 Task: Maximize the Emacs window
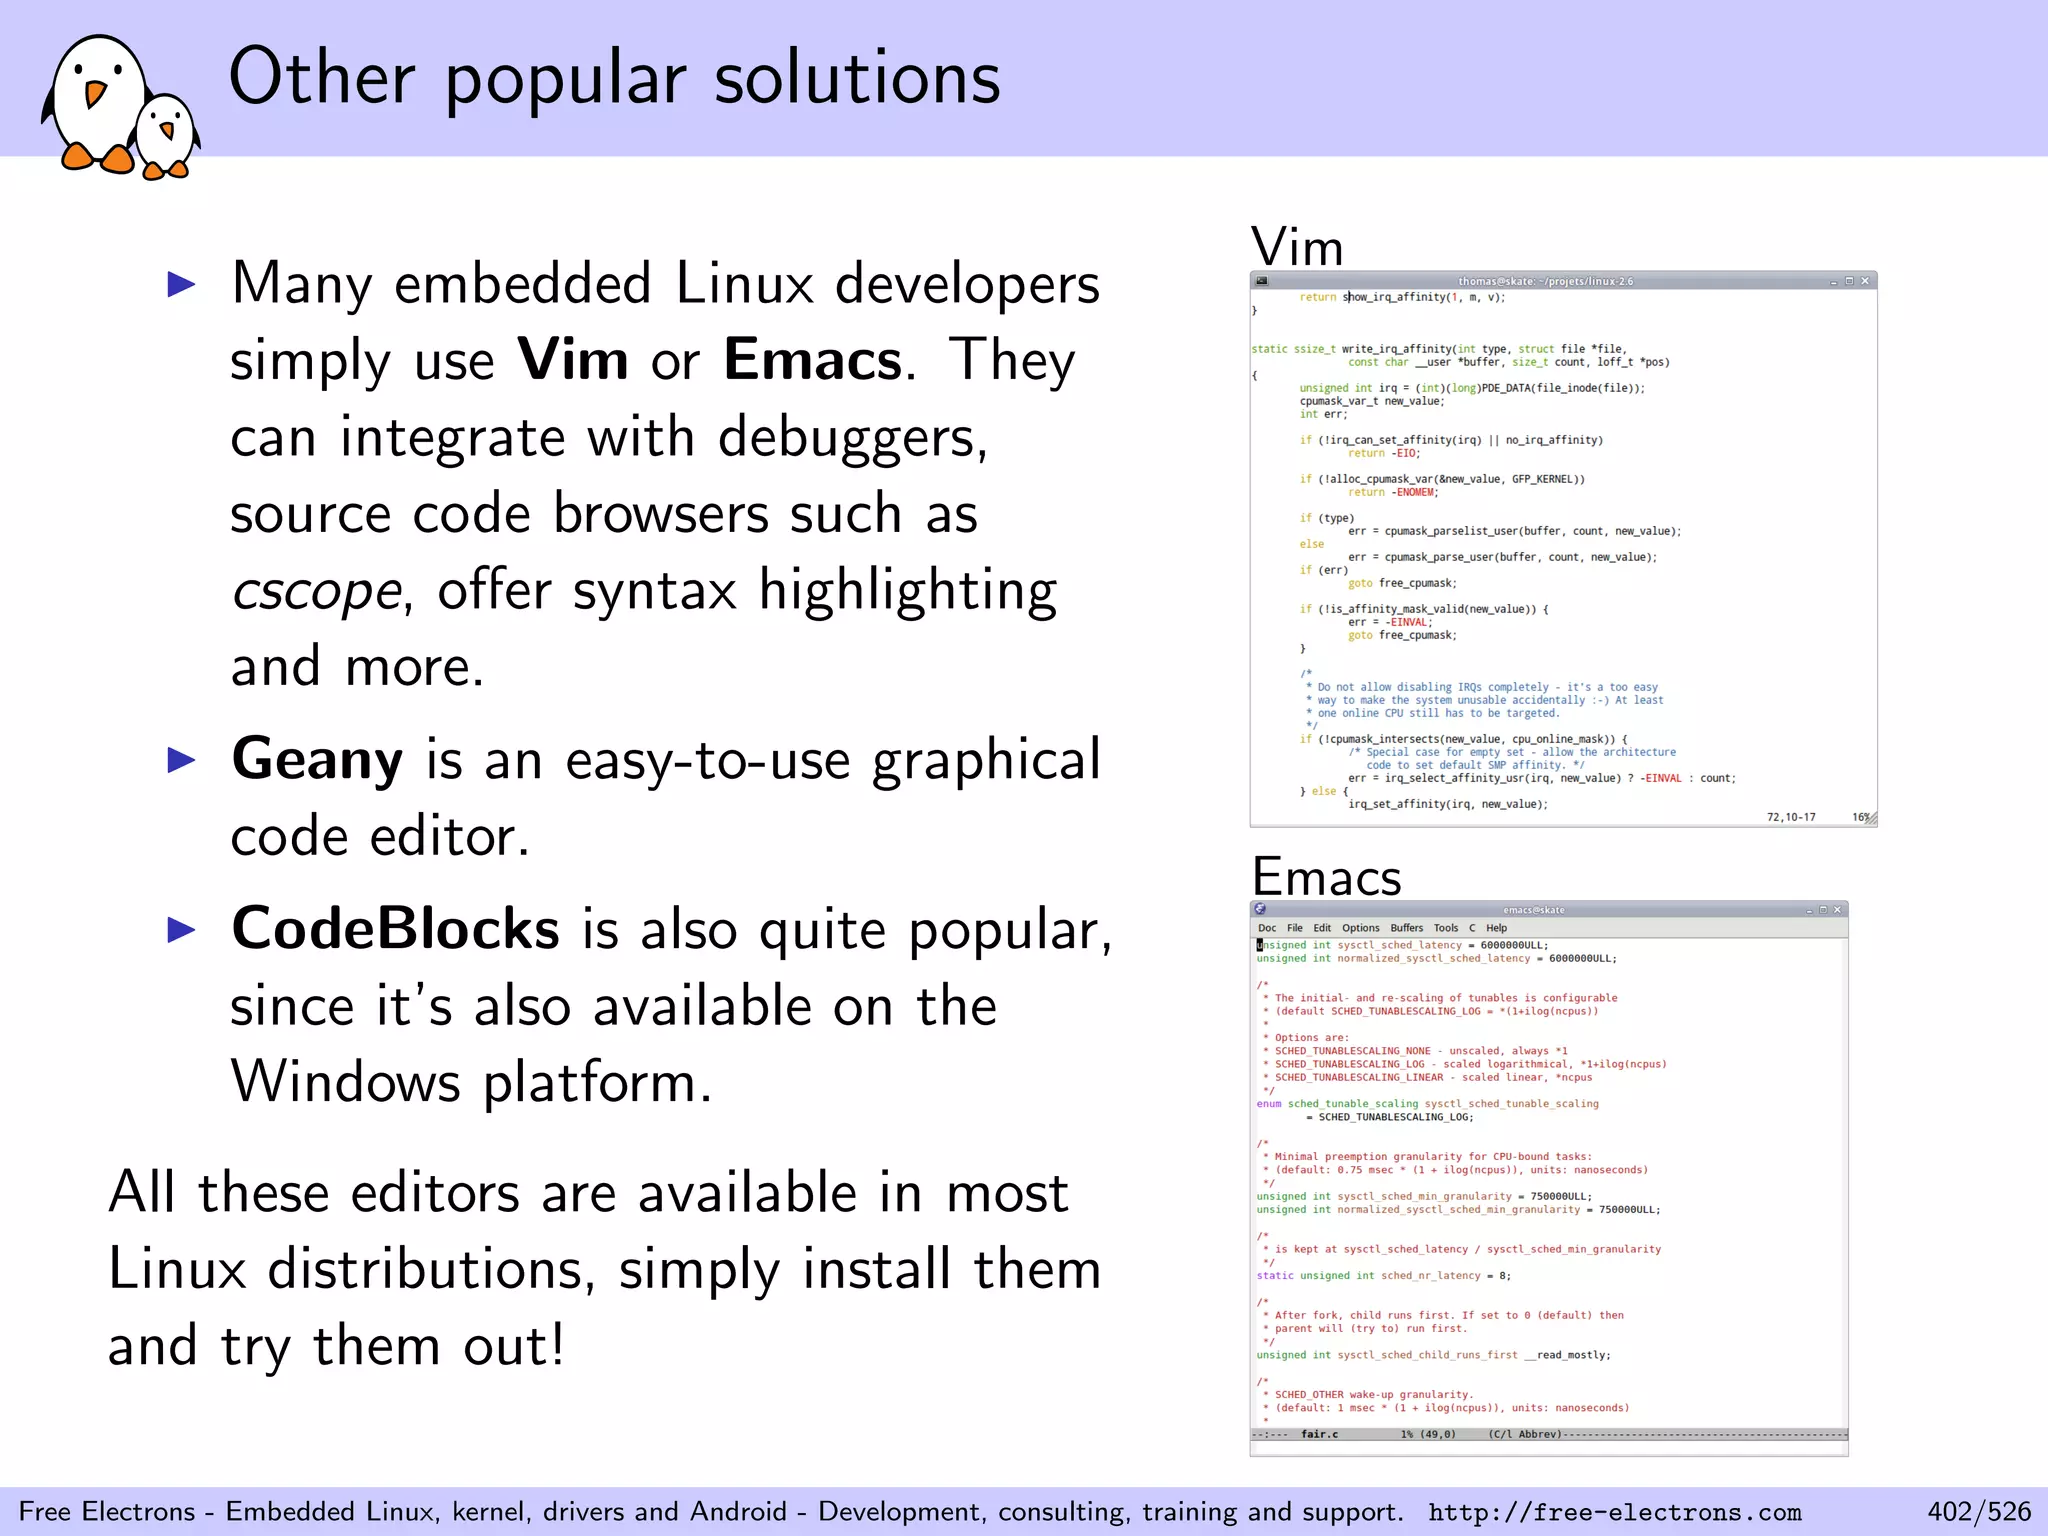click(1823, 910)
